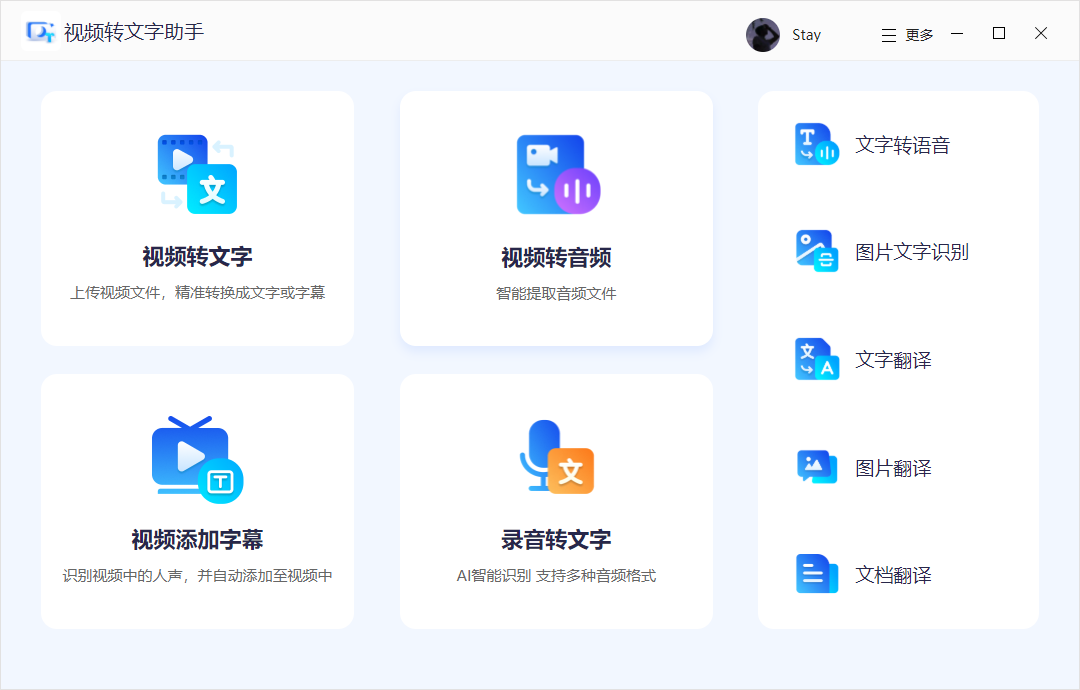Launch the 视频转音频 feature card
1080x690 pixels.
(556, 217)
